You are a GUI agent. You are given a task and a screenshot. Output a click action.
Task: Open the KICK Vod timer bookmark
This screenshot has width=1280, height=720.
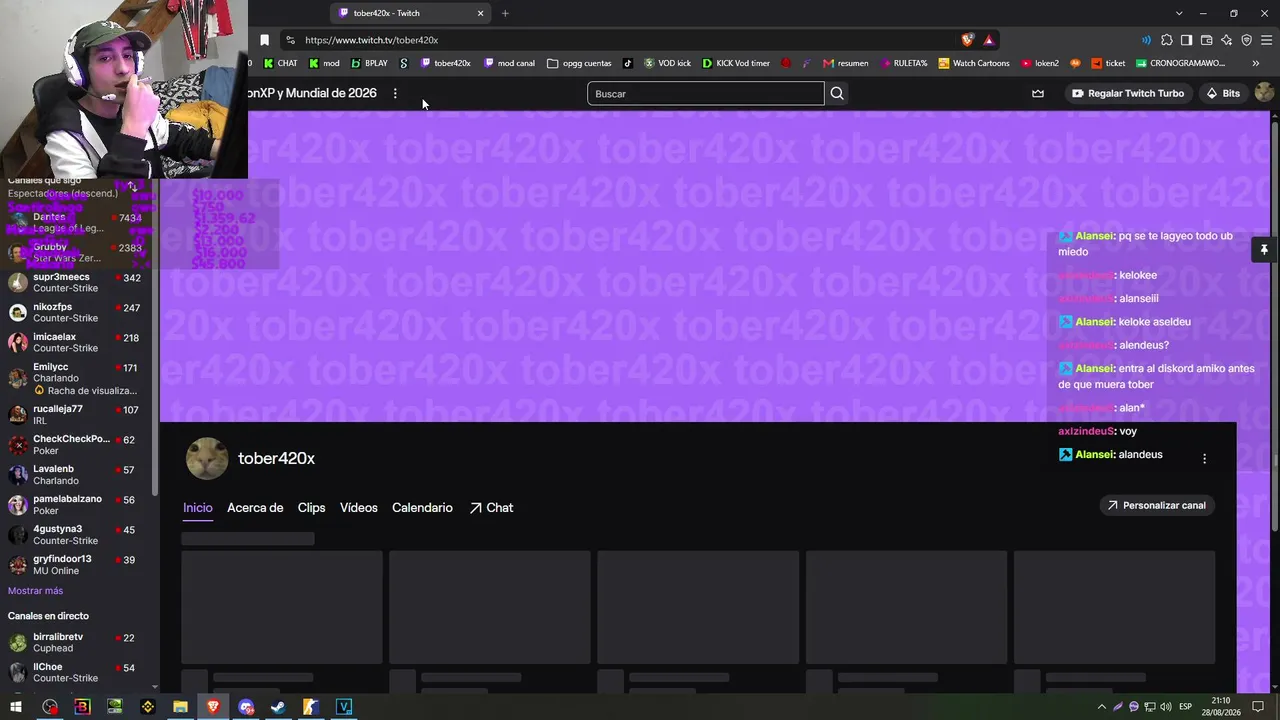click(x=736, y=63)
